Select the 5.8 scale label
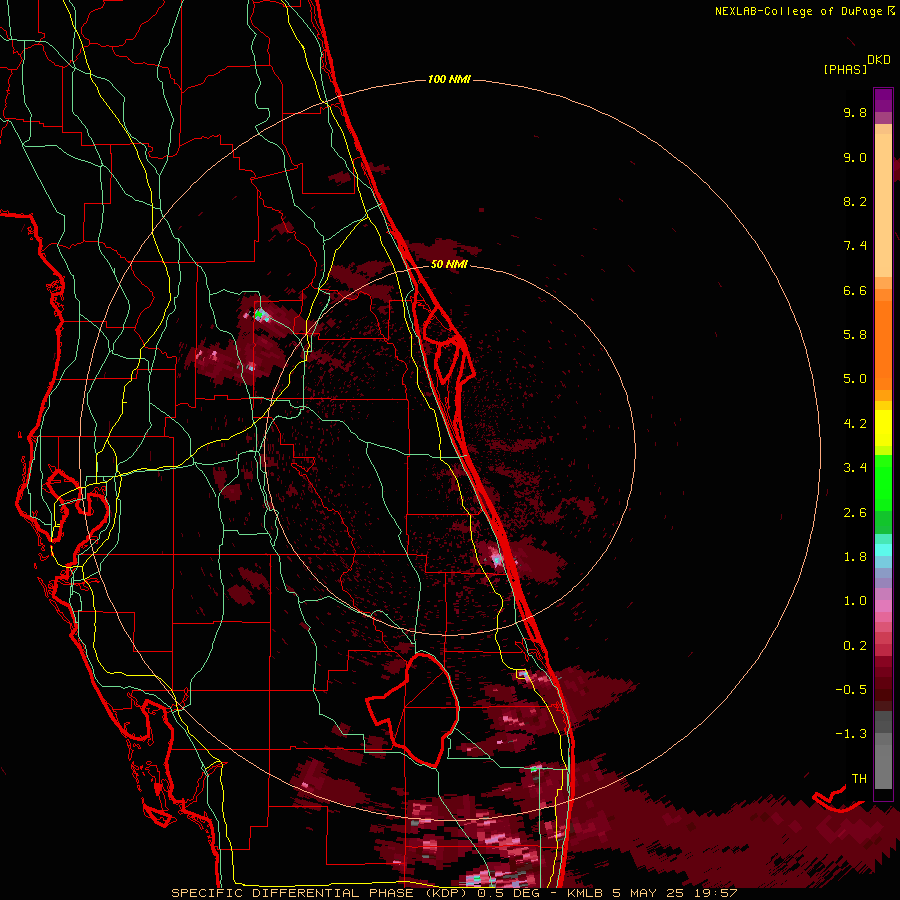The width and height of the screenshot is (900, 900). tap(855, 335)
